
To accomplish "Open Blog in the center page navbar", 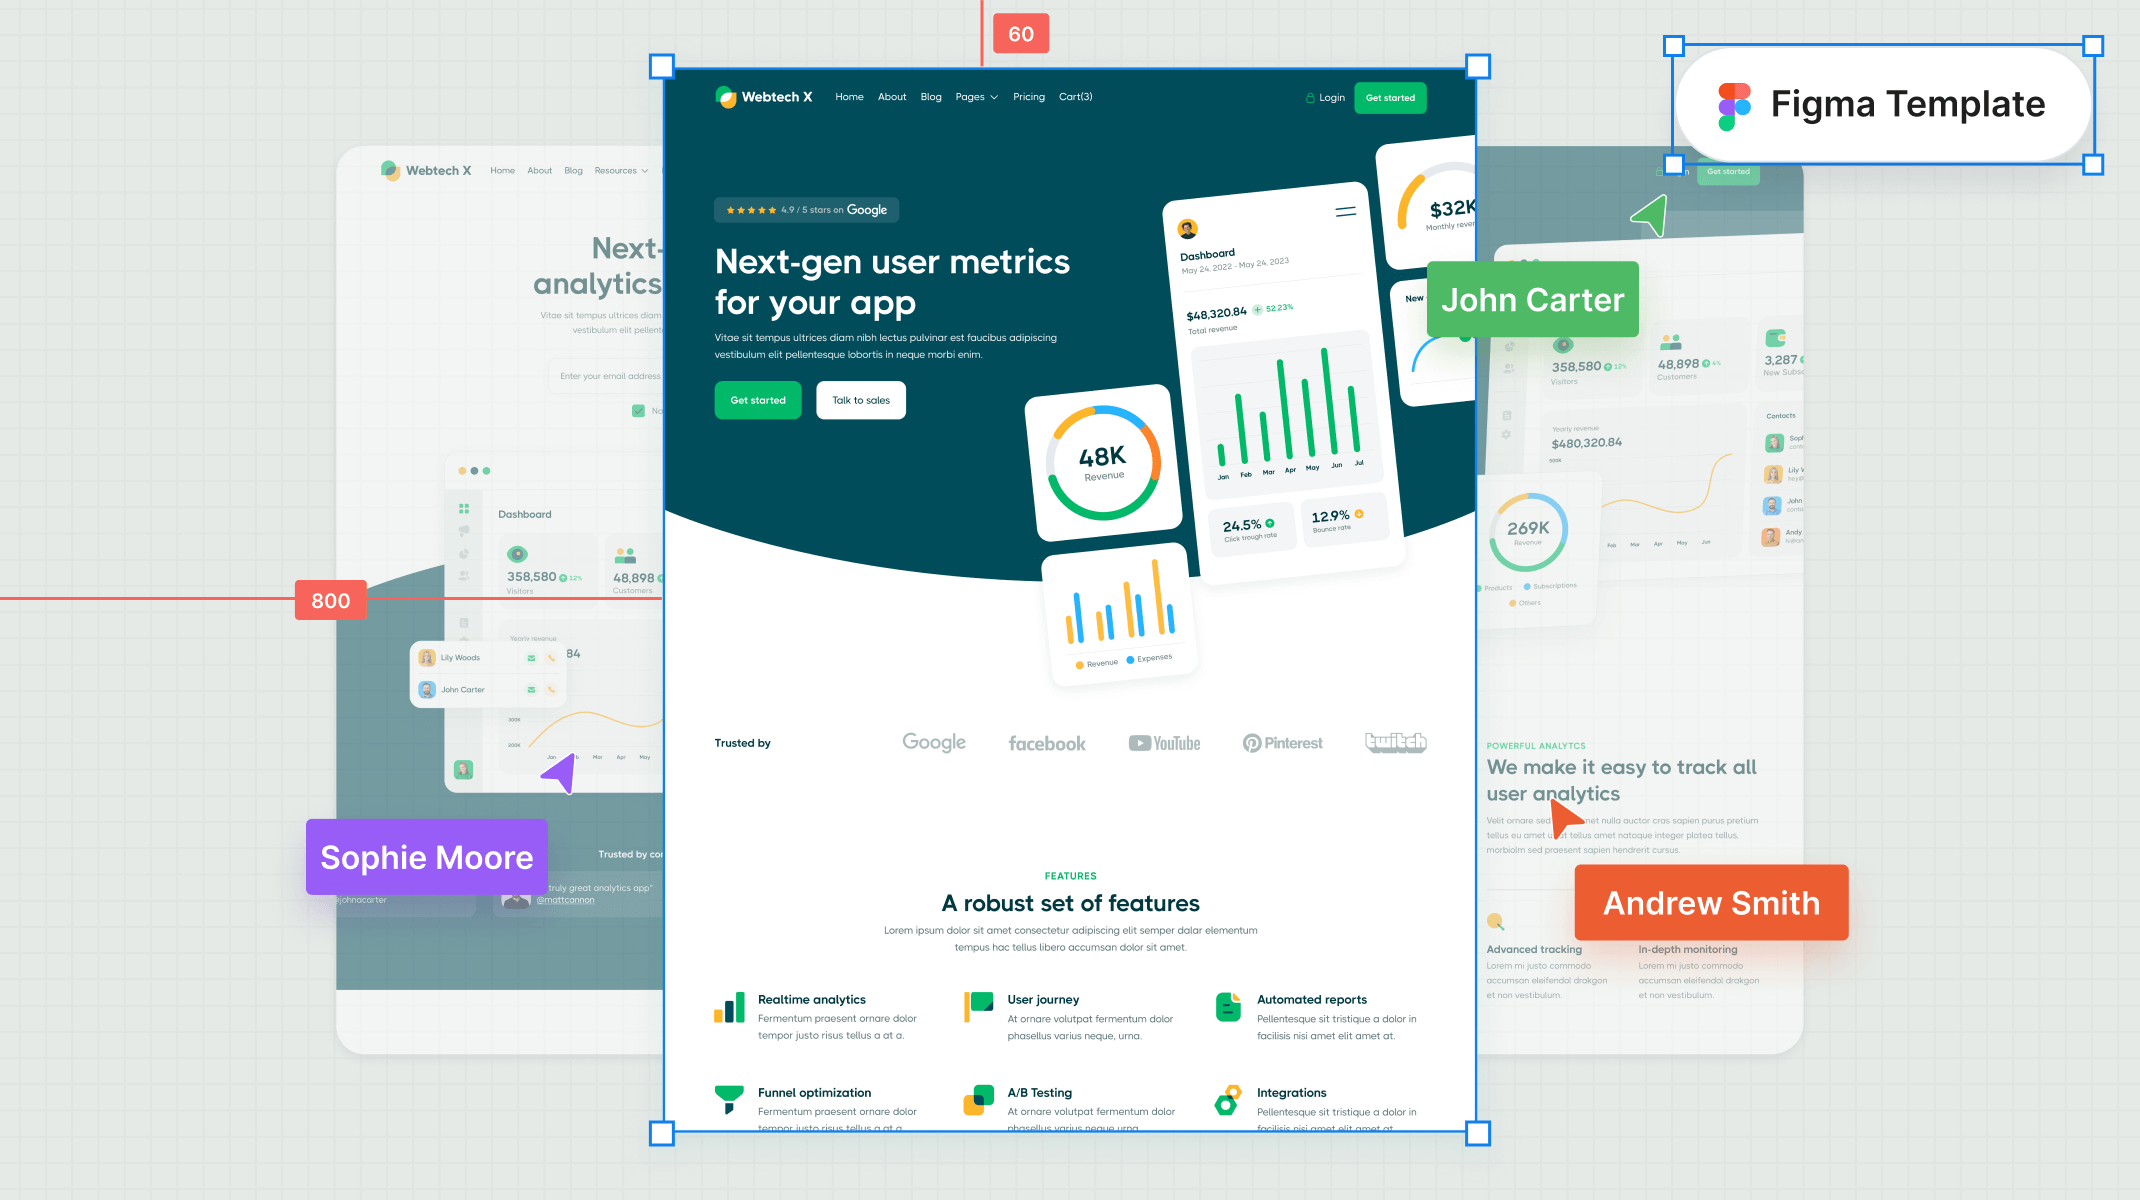I will [x=931, y=97].
